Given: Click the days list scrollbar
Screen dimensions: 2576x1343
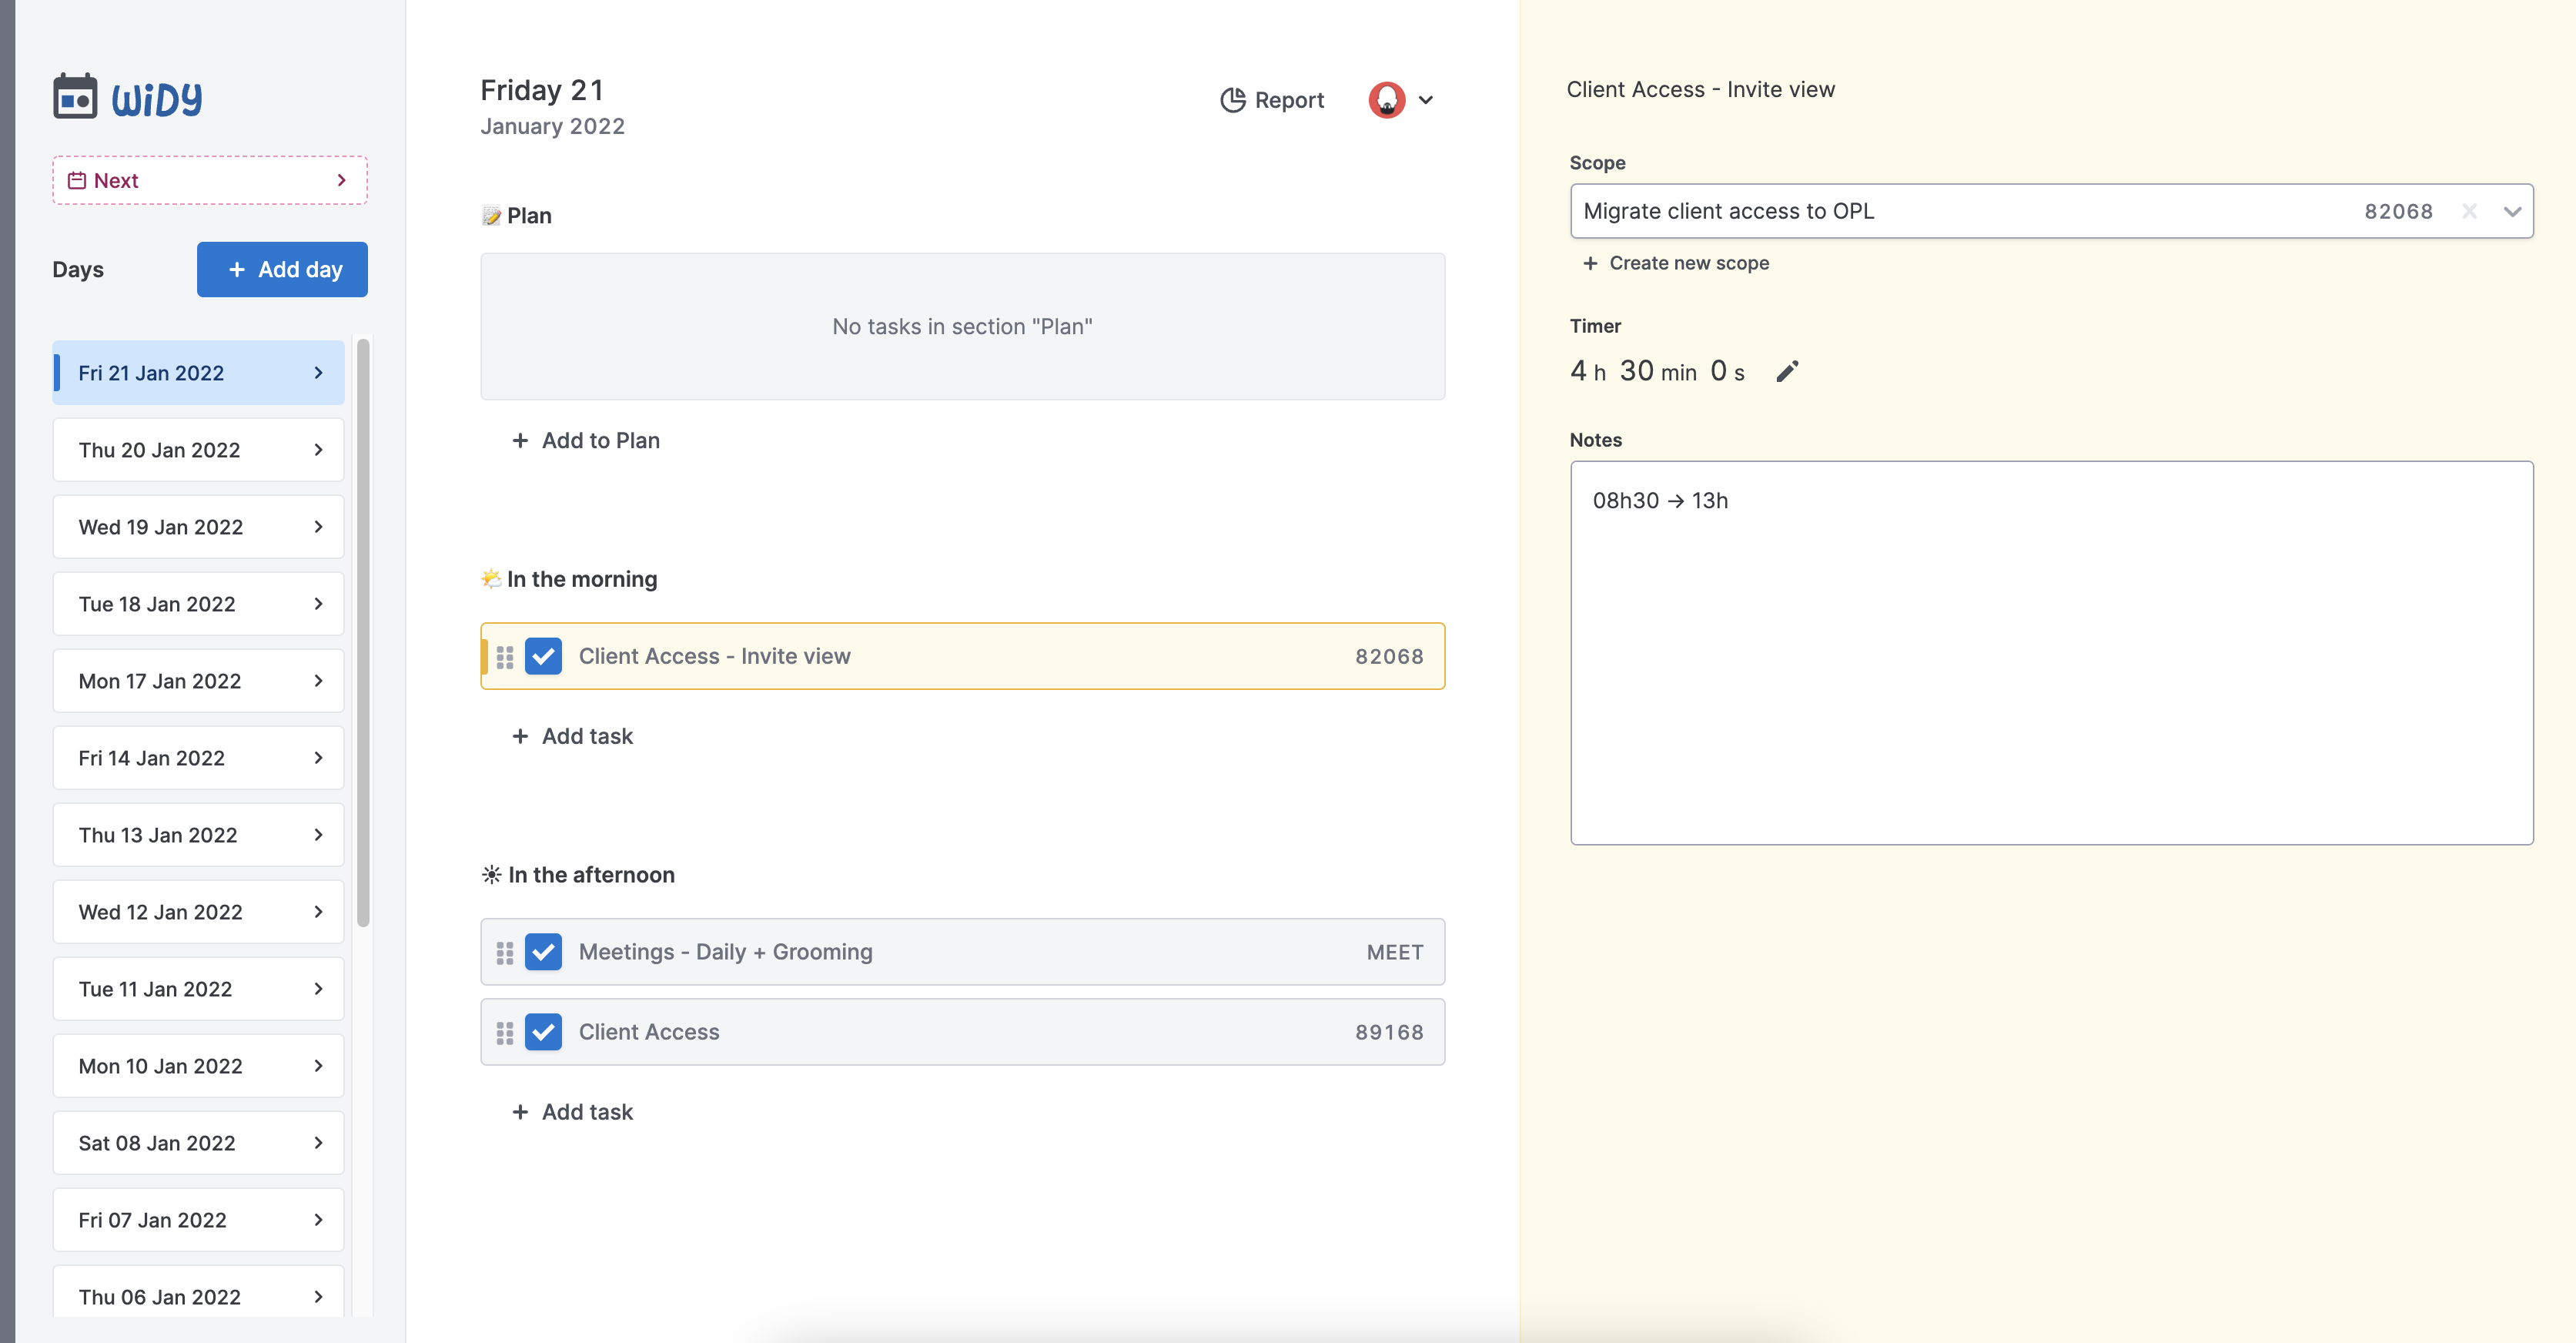Looking at the screenshot, I should coord(363,632).
